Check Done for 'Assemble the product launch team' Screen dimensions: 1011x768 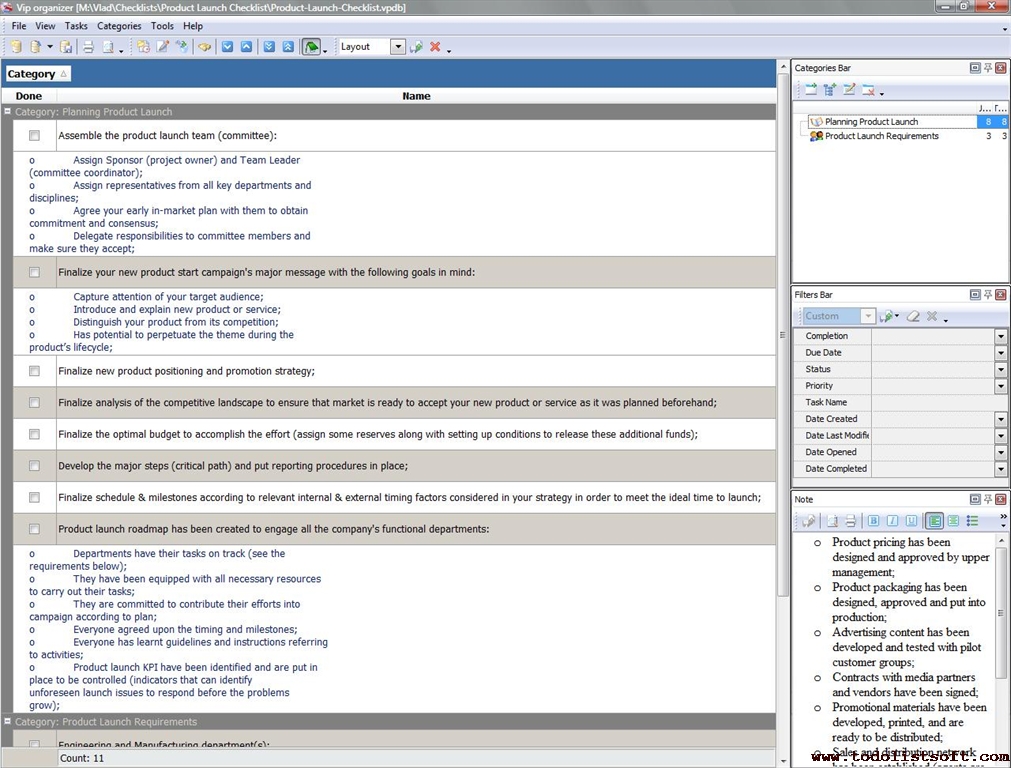click(34, 135)
